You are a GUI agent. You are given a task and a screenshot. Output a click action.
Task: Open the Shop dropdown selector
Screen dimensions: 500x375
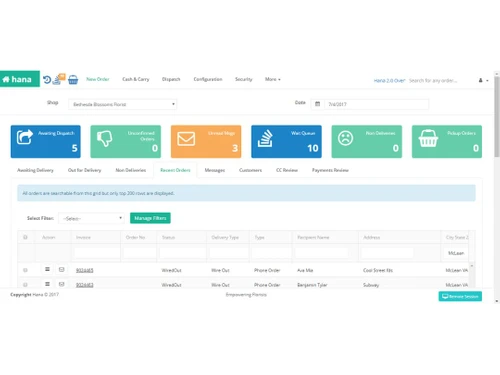pyautogui.click(x=123, y=104)
